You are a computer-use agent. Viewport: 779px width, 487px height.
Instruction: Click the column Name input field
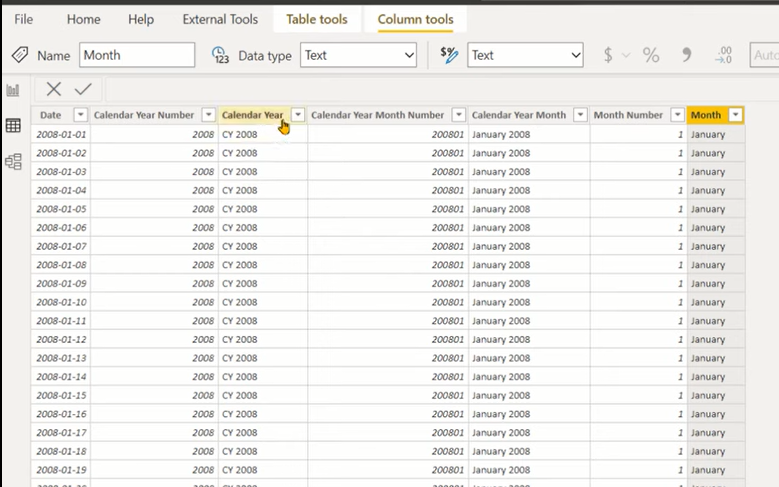click(137, 55)
